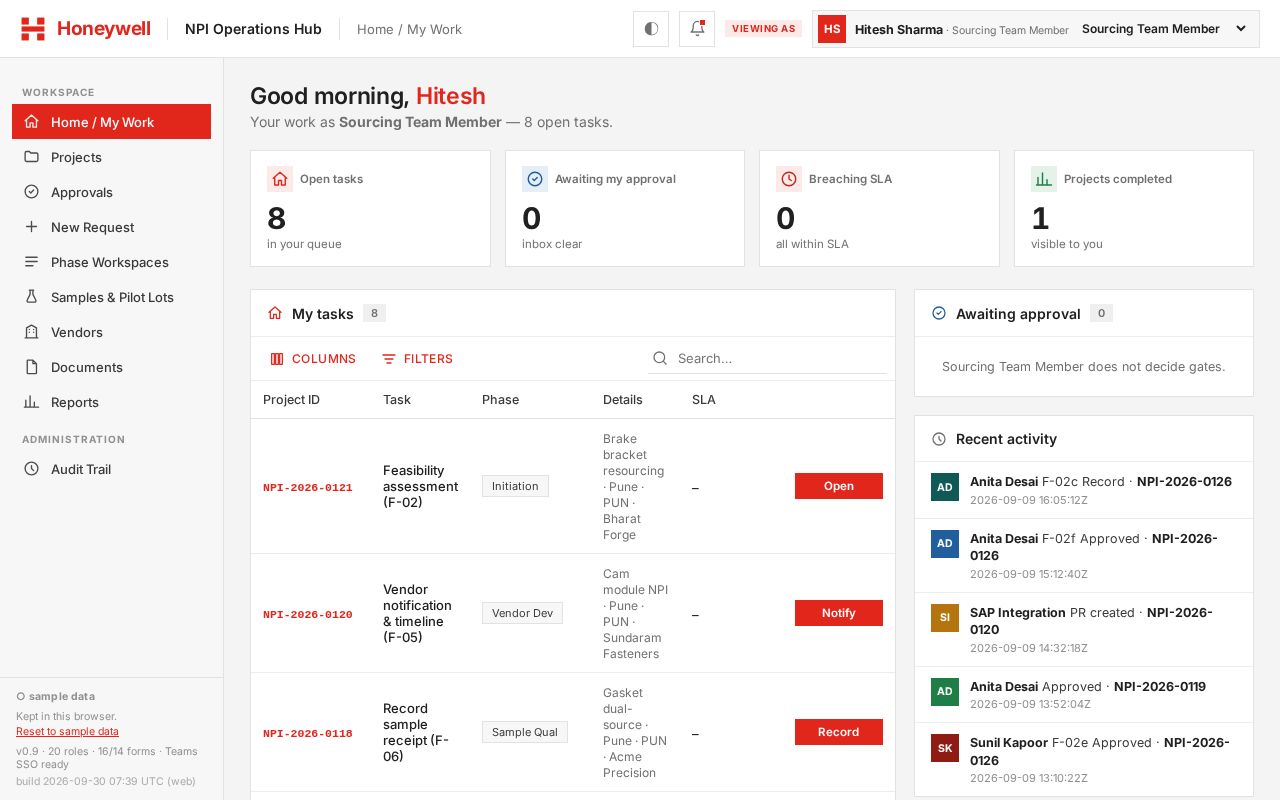This screenshot has height=800, width=1280.
Task: Click the My Work breadcrumb text
Action: pos(435,29)
